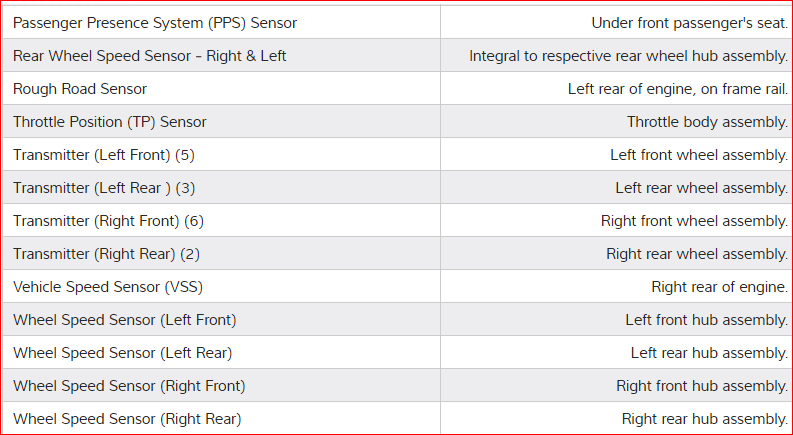
Task: Select Transmitter (Right Front) (6) row
Action: tap(108, 221)
